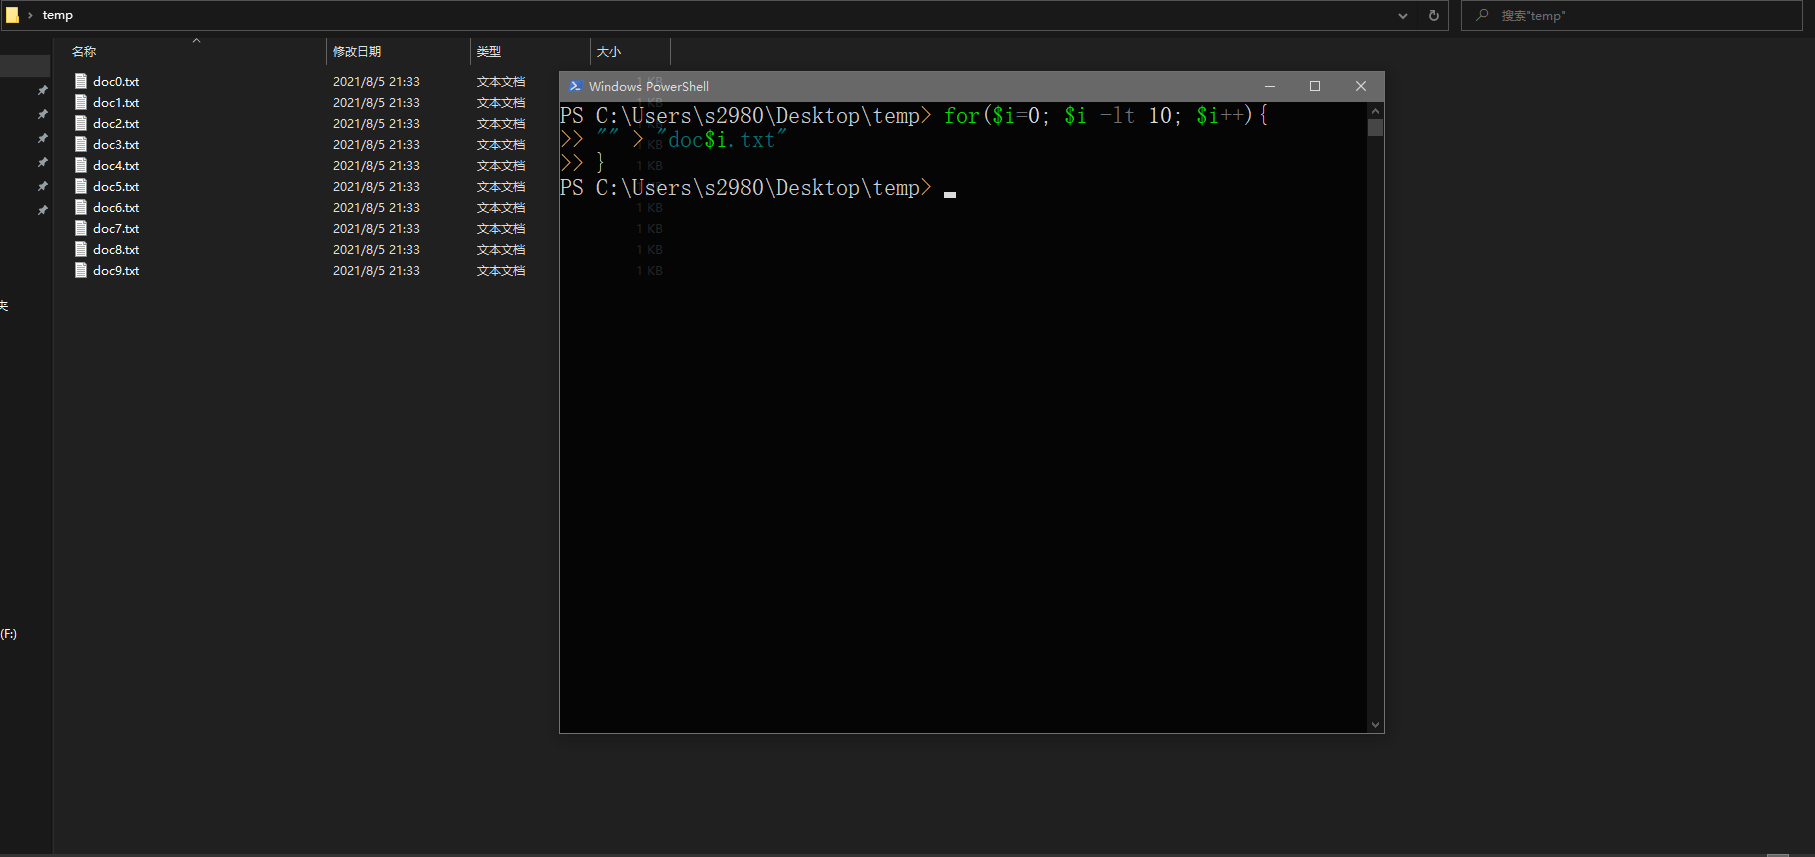Click the 文本文档 type cell of doc2.txt
This screenshot has height=857, width=1815.
pos(501,124)
